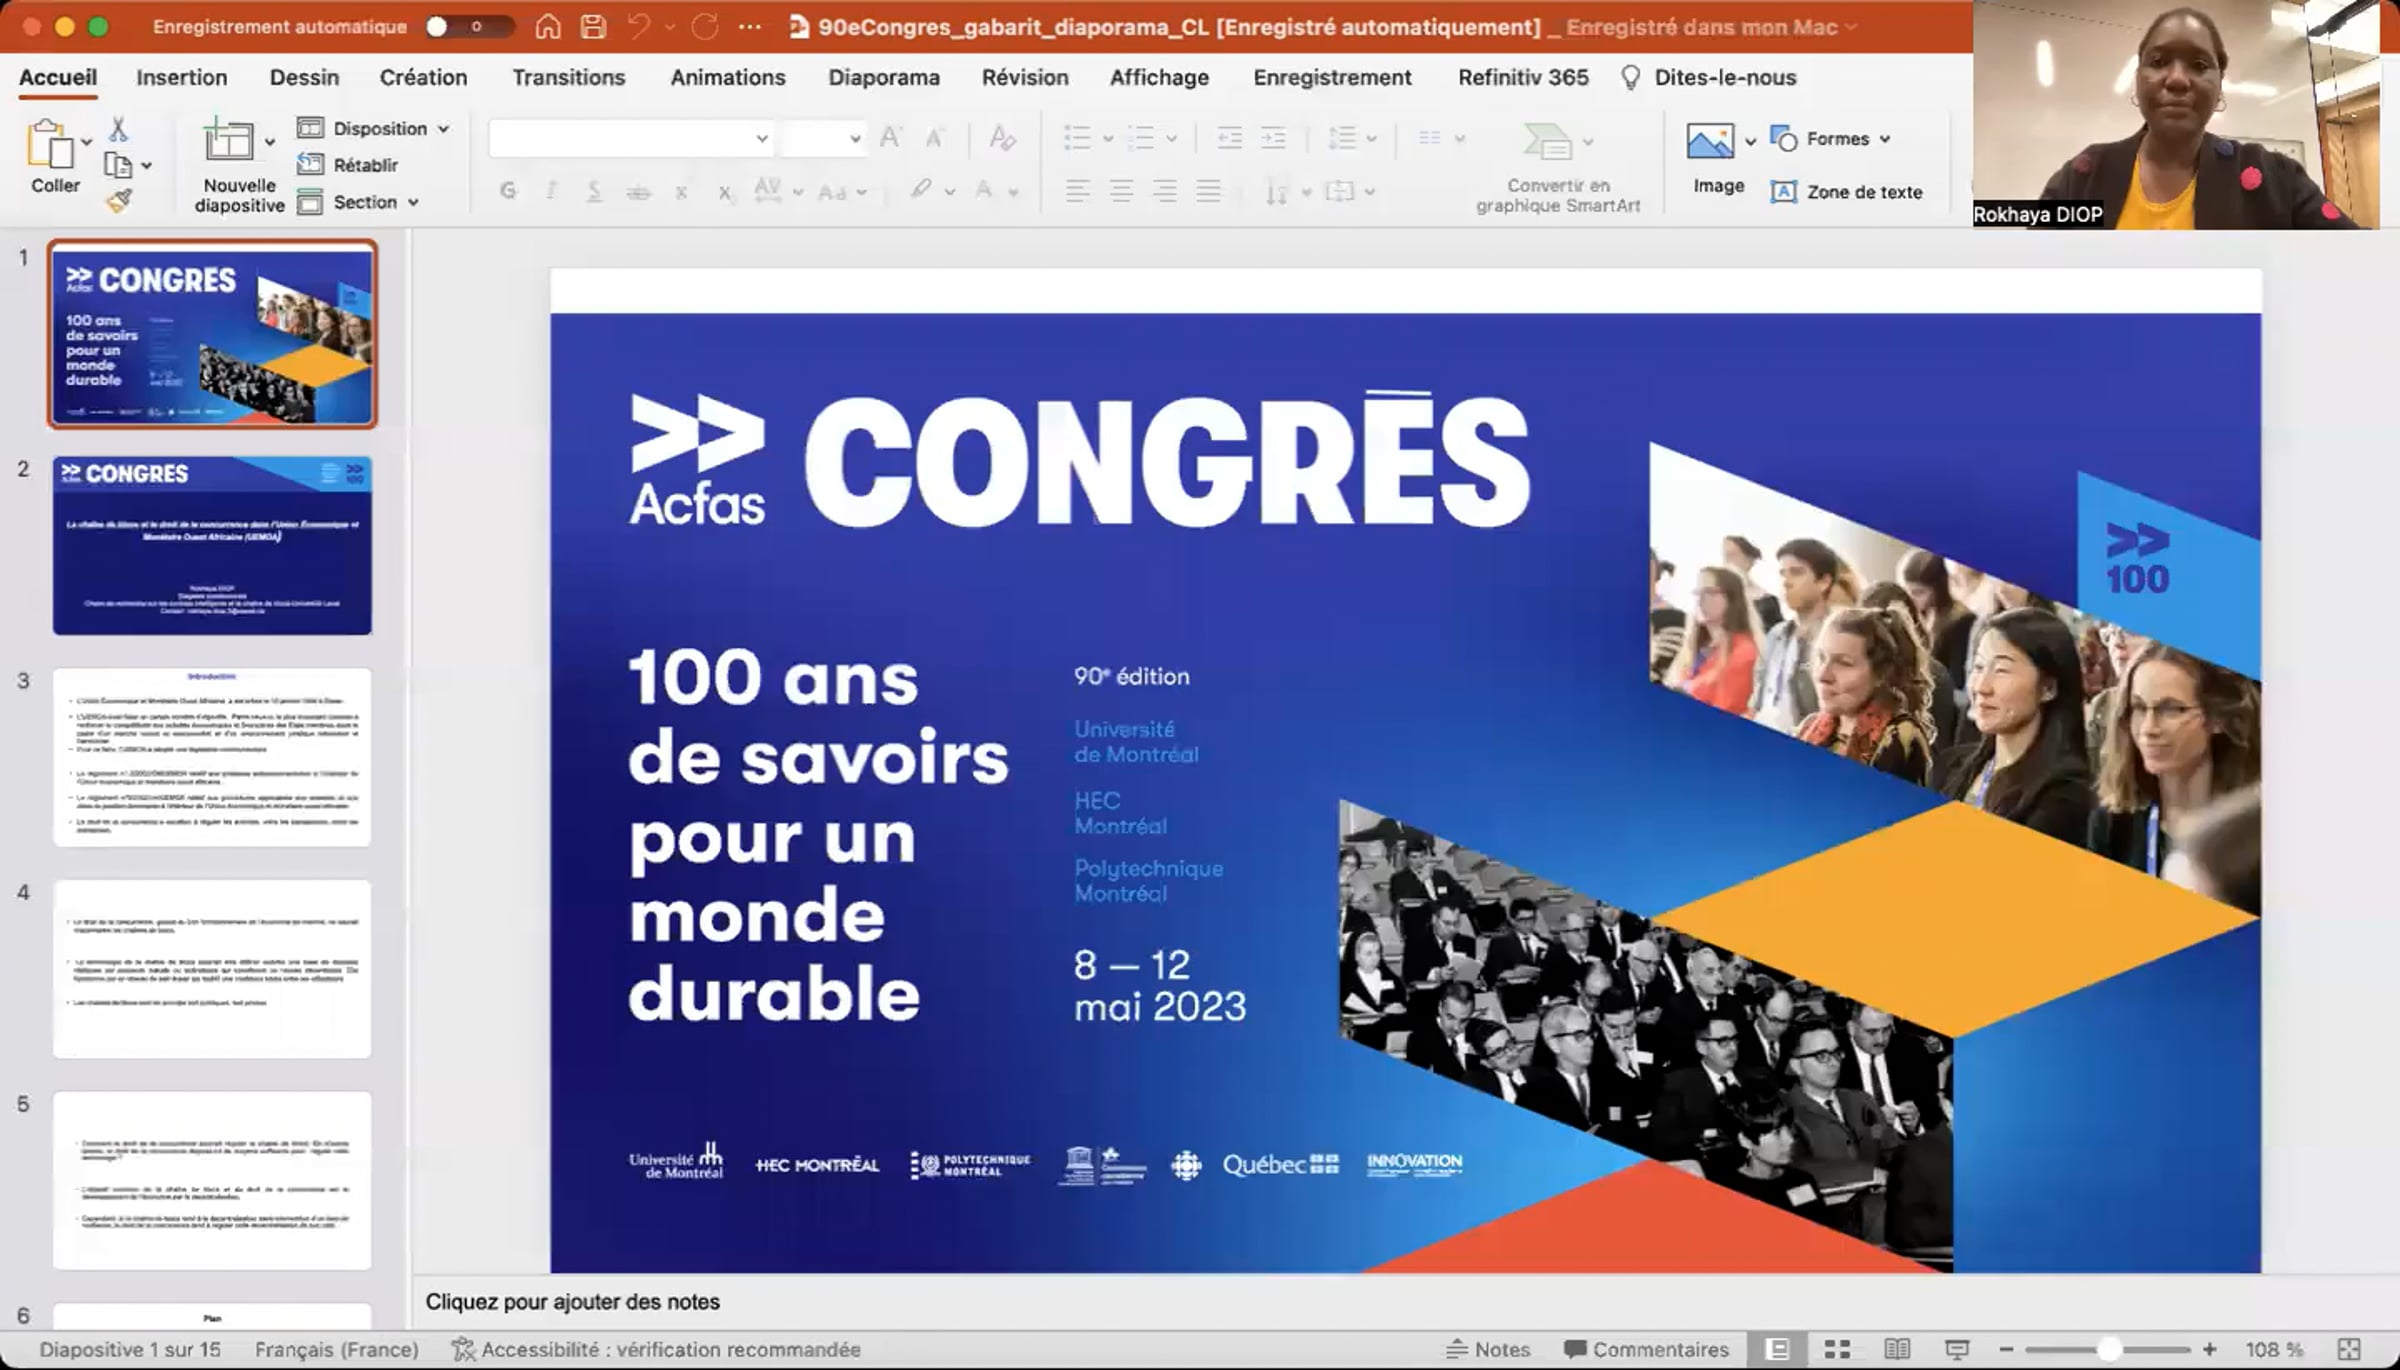This screenshot has height=1370, width=2400.
Task: Select slide 3 Introduction thumbnail
Action: (212, 757)
